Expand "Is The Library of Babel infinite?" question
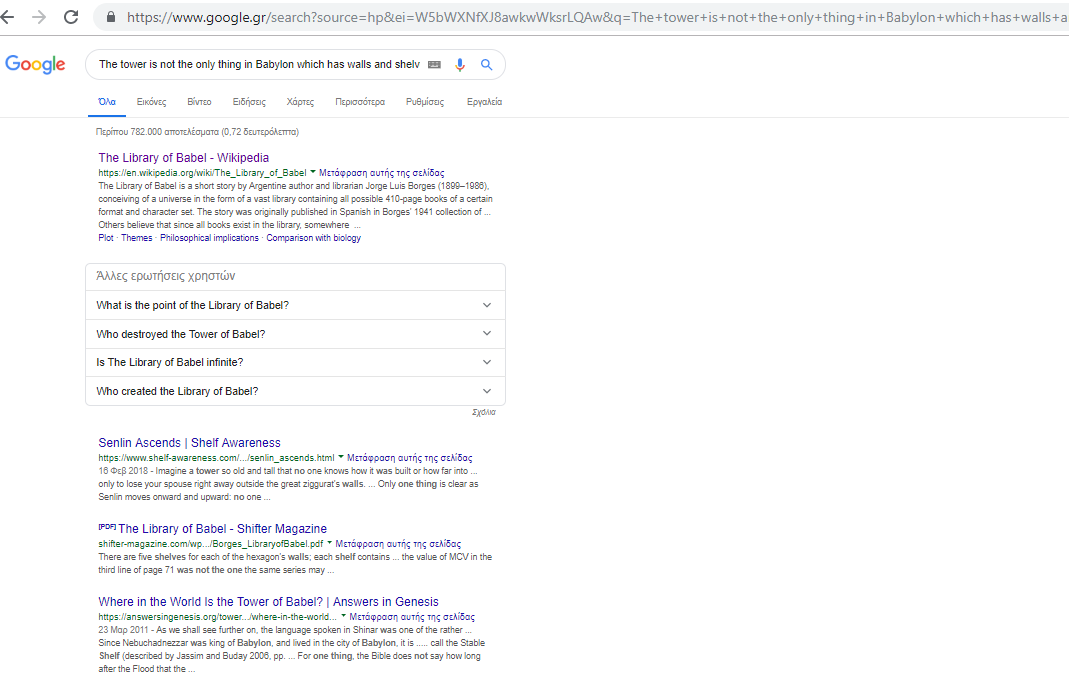The width and height of the screenshot is (1069, 688). [295, 363]
